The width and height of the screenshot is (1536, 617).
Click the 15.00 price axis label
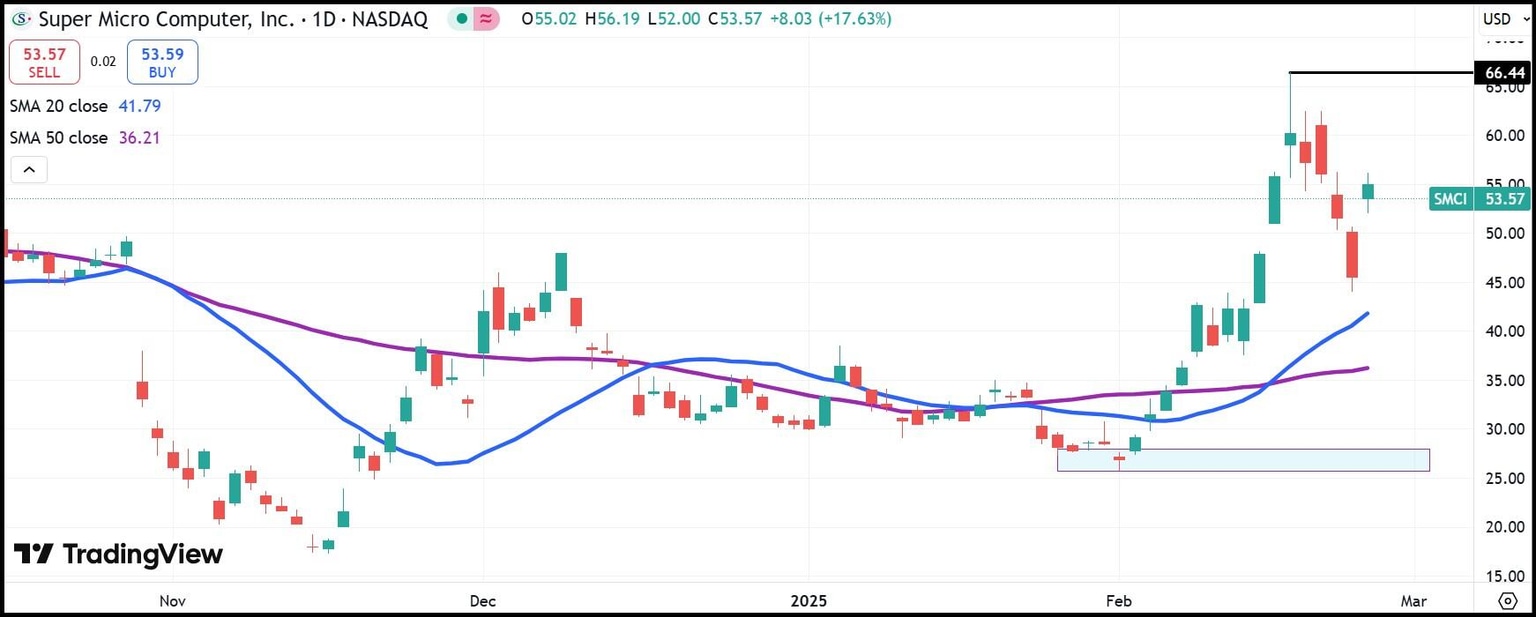click(1503, 577)
